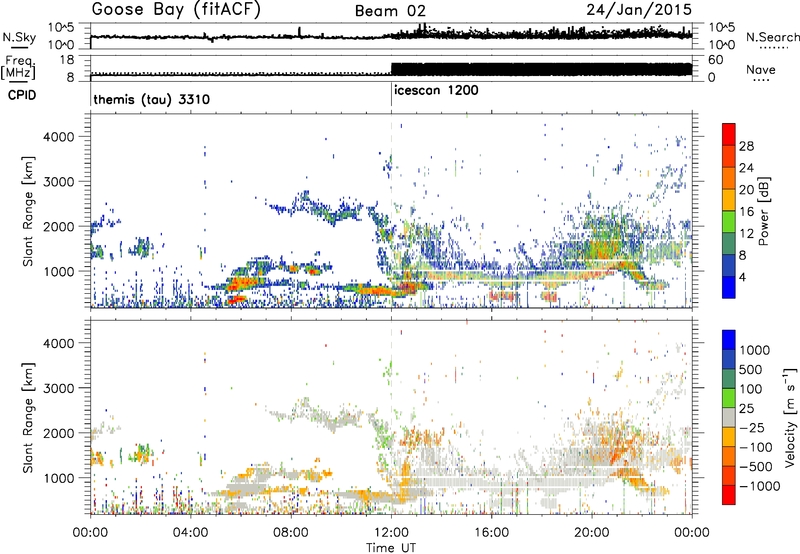
Task: Click the '4' tick on the power scale
Action: click(742, 277)
